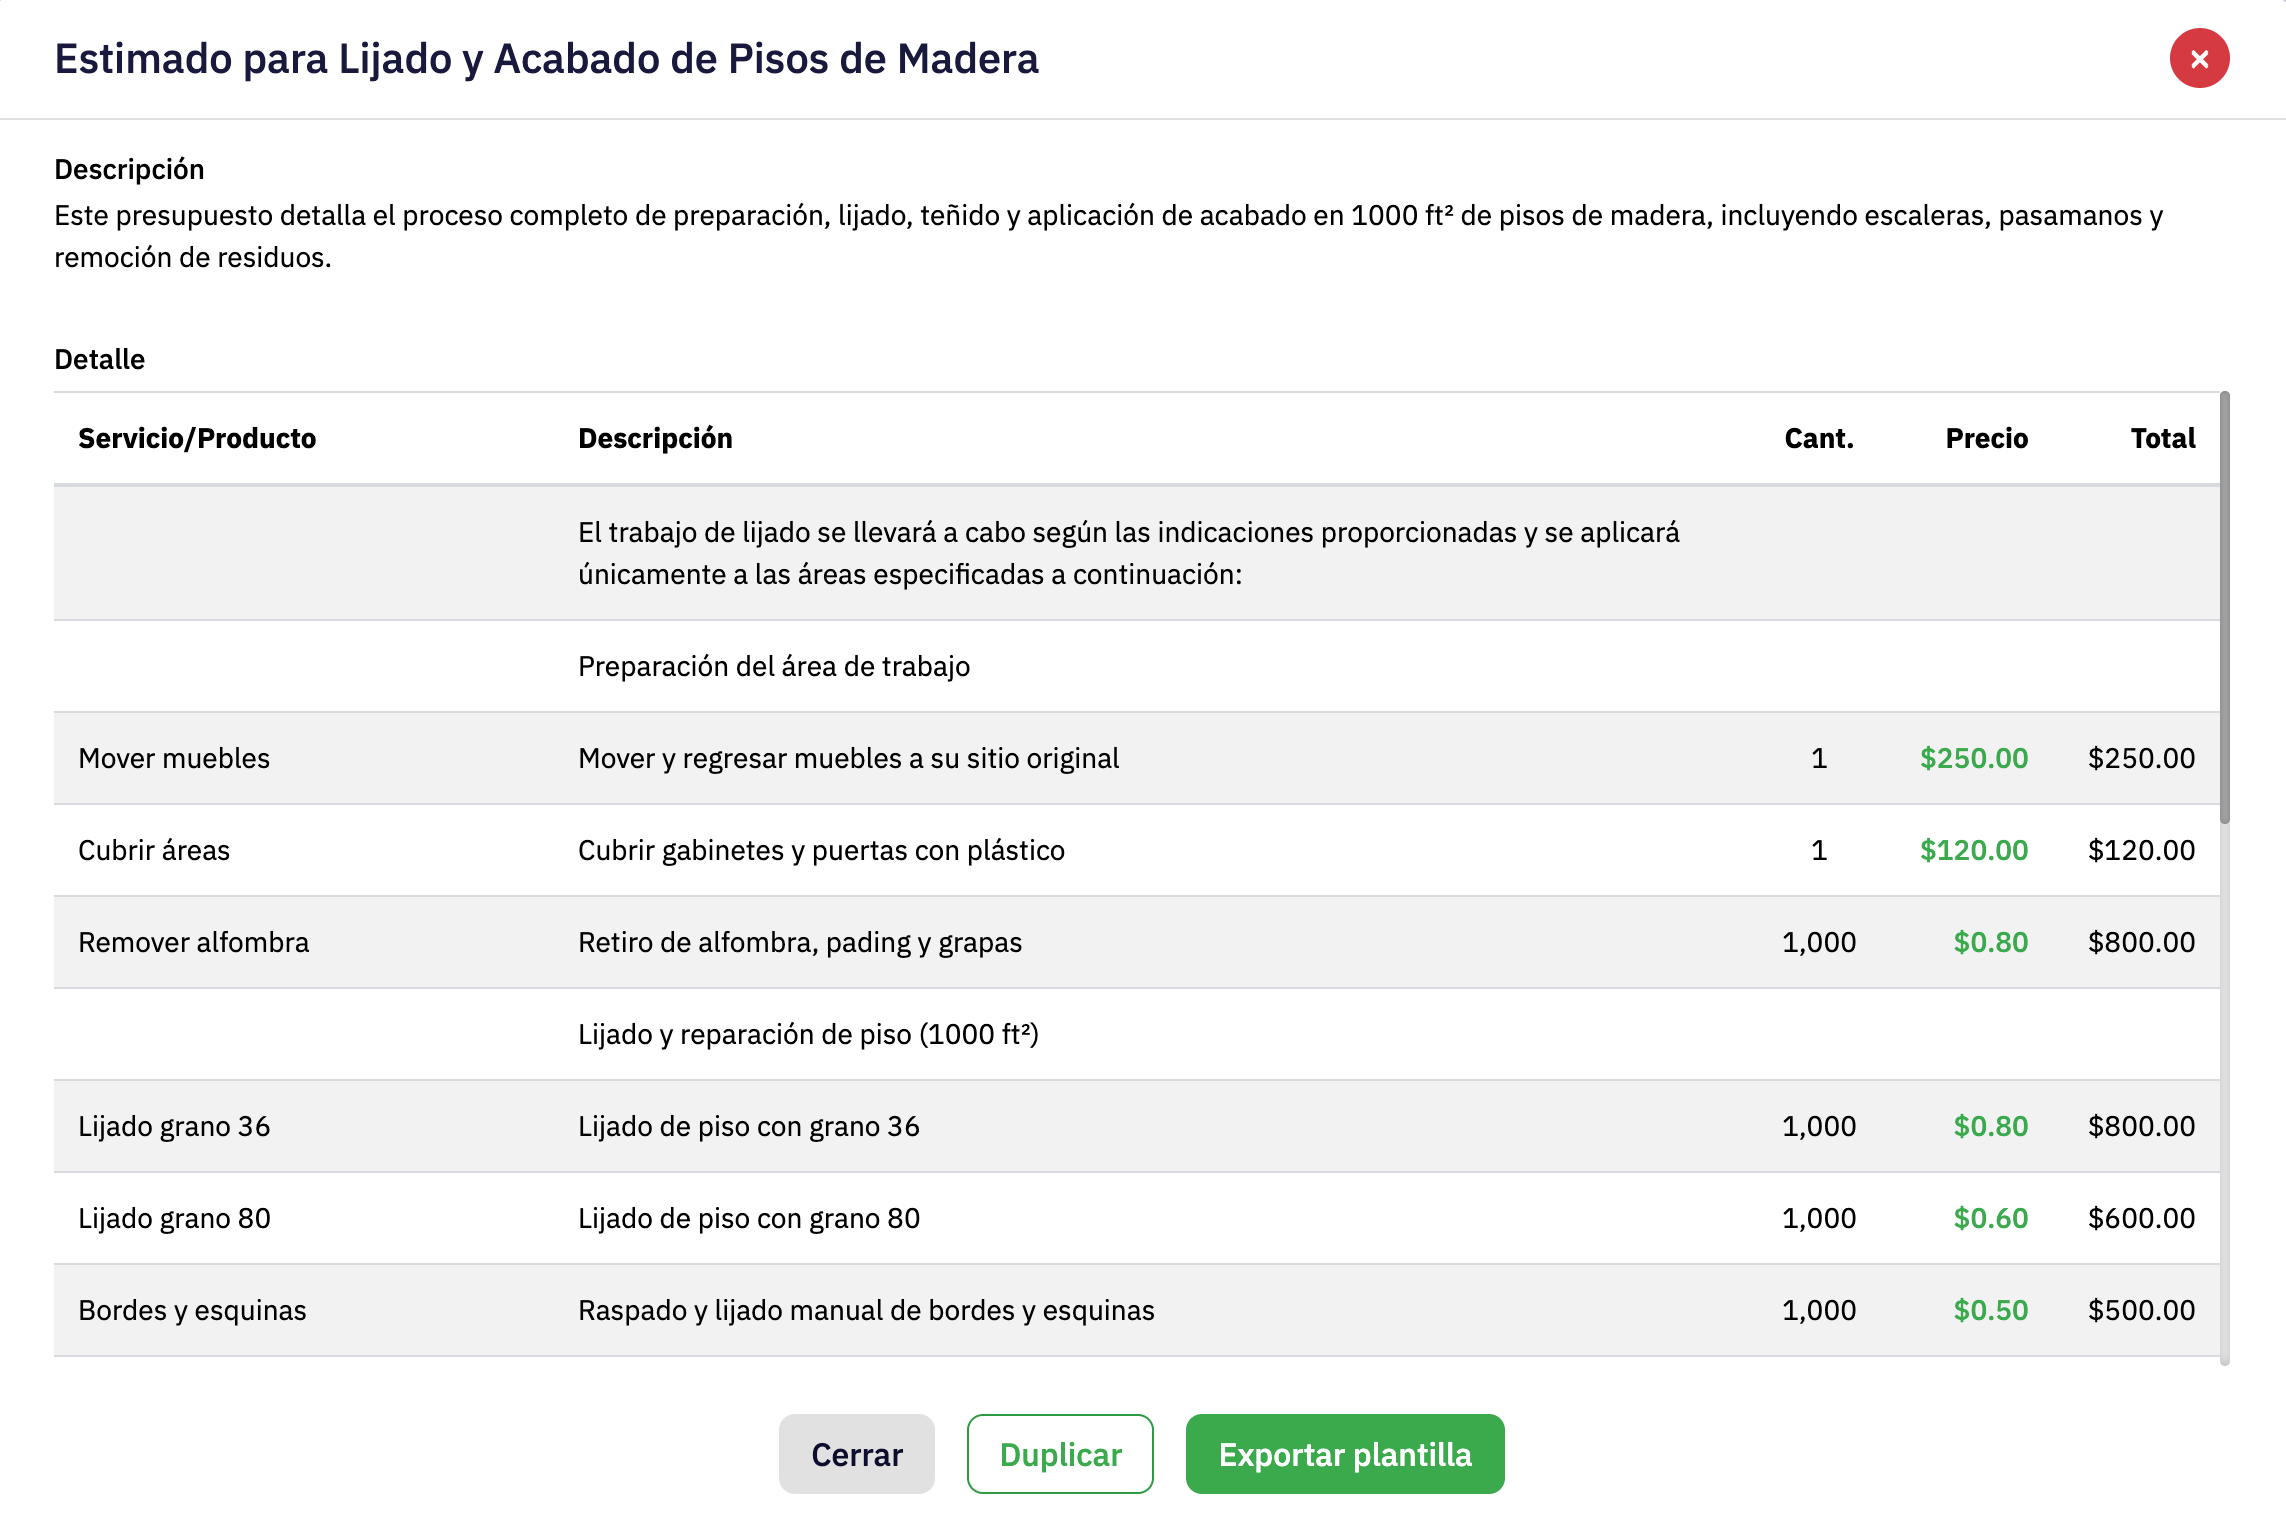Close the estimate dialog with red X
Screen dimensions: 2286x1528
coord(2199,59)
